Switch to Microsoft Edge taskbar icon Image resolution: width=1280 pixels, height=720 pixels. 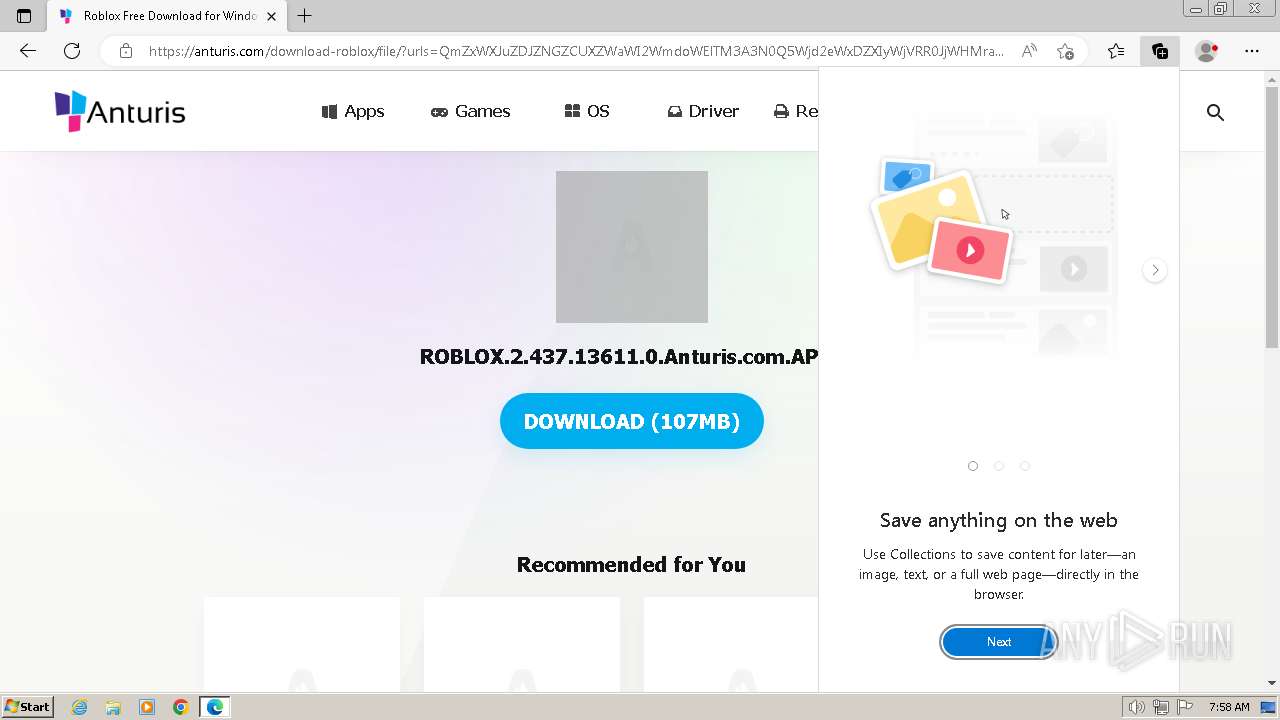[x=215, y=707]
